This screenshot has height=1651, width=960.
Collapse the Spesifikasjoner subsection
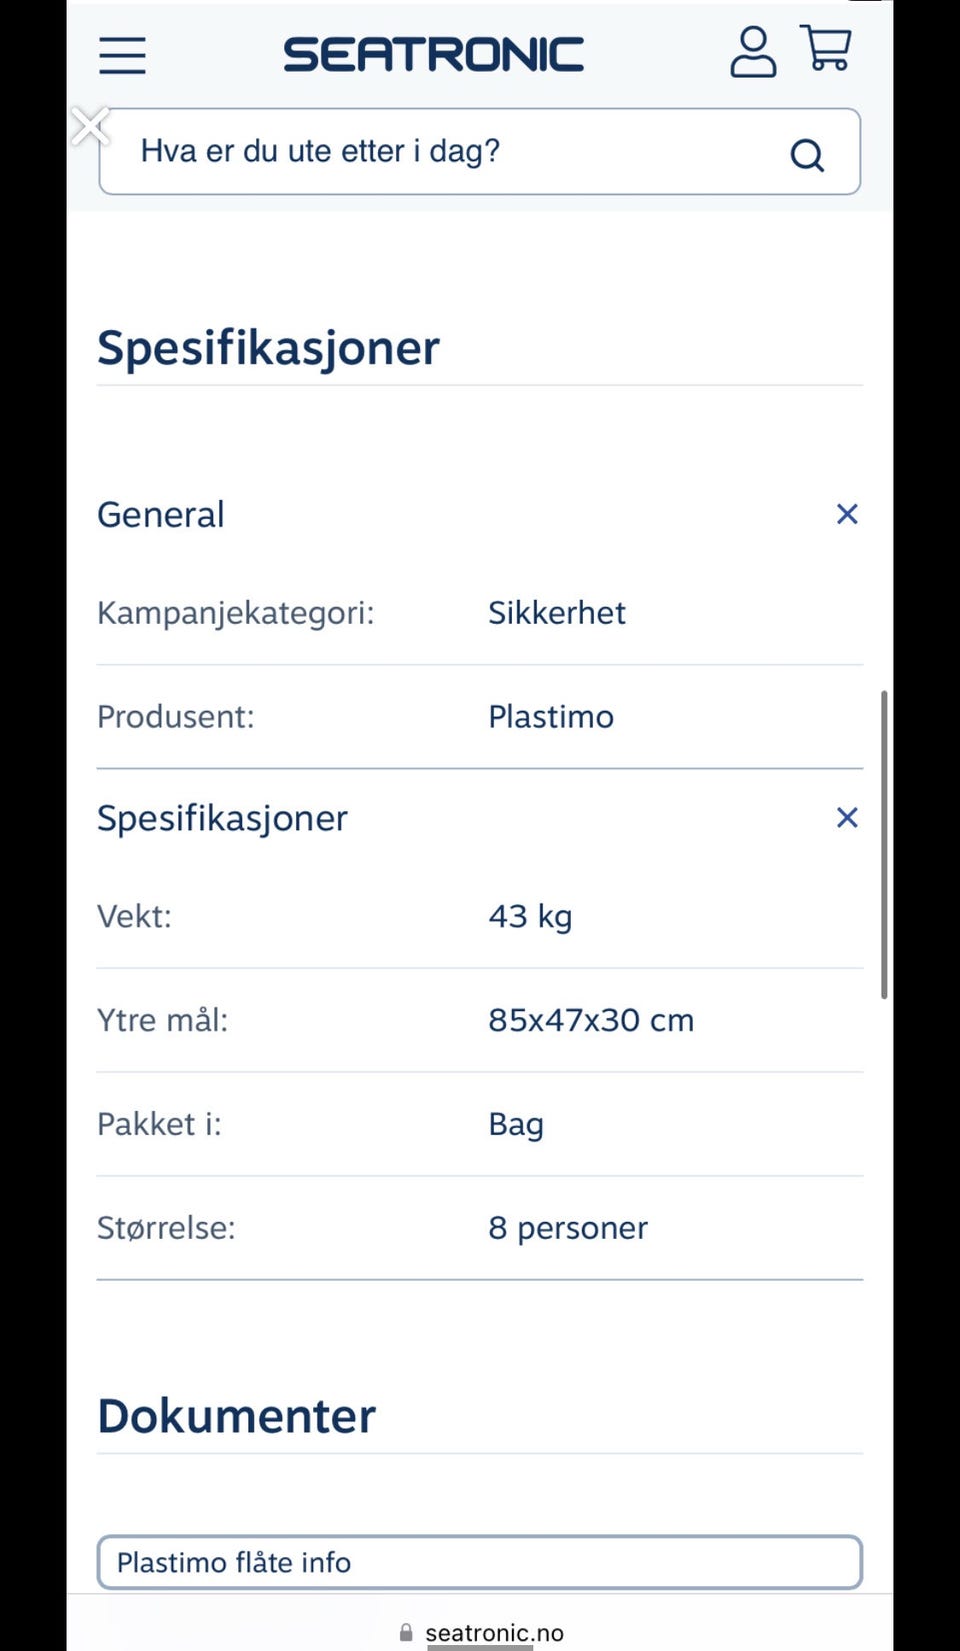(x=847, y=818)
